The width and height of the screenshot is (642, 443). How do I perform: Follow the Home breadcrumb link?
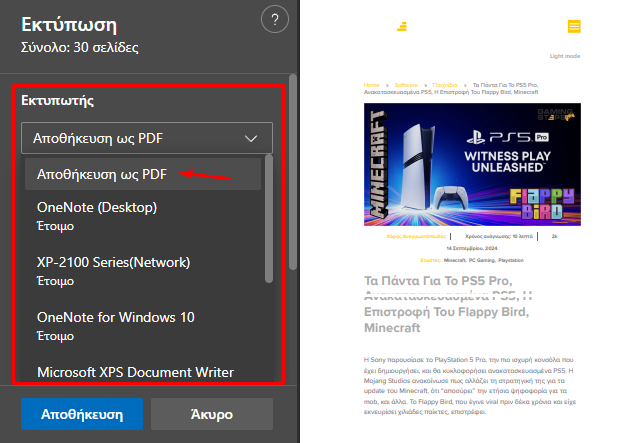coord(371,85)
